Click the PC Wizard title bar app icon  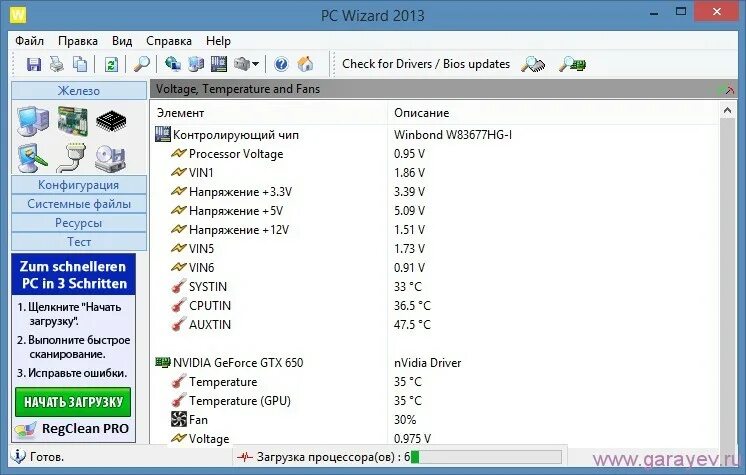18,15
